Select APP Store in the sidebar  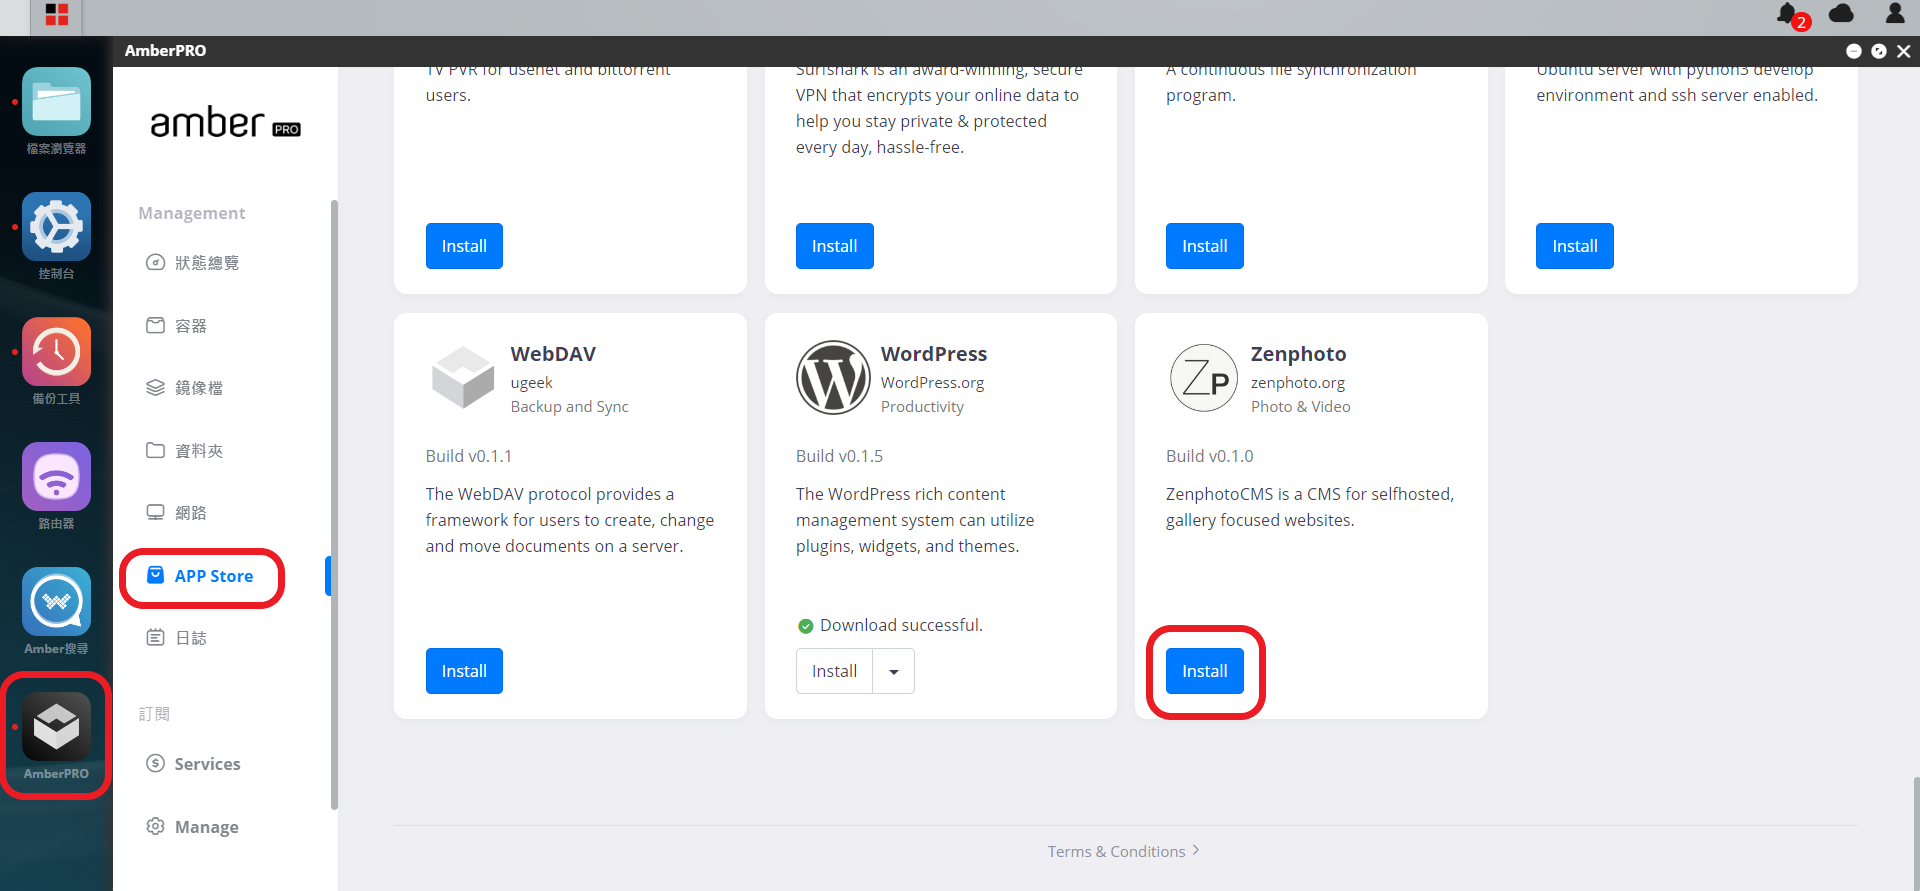[x=200, y=576]
